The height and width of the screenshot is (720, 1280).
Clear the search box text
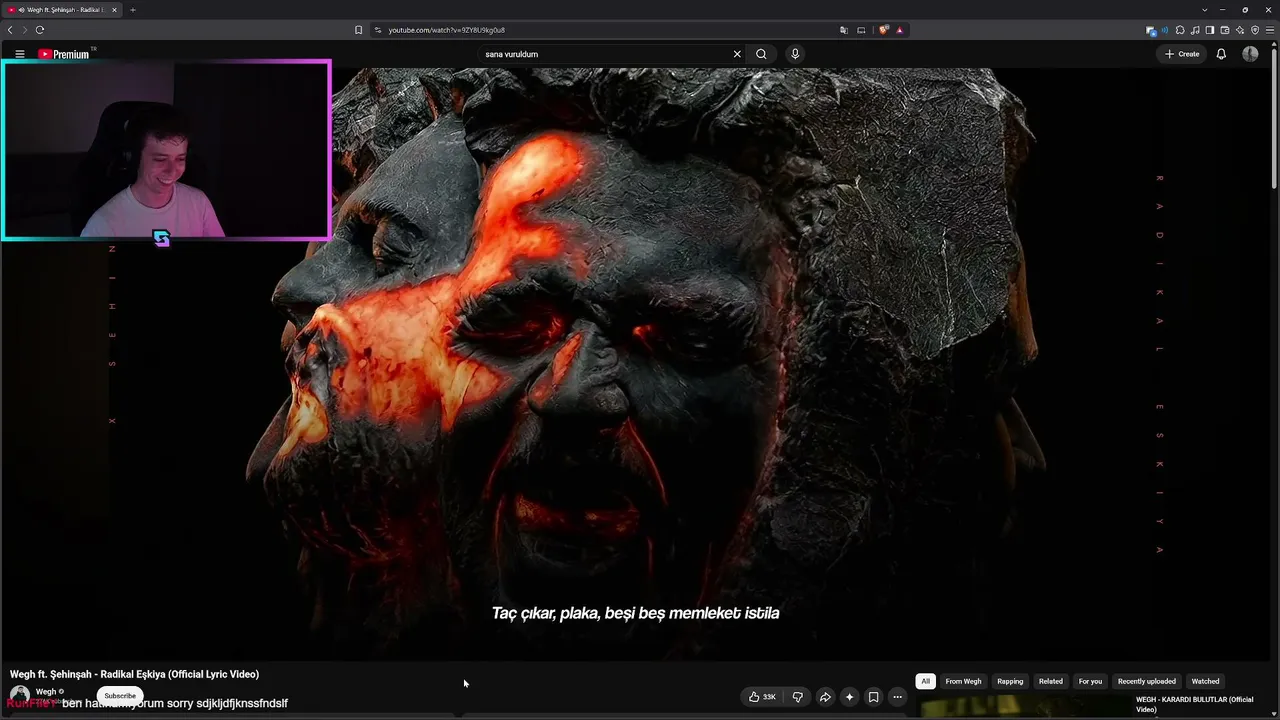click(737, 54)
